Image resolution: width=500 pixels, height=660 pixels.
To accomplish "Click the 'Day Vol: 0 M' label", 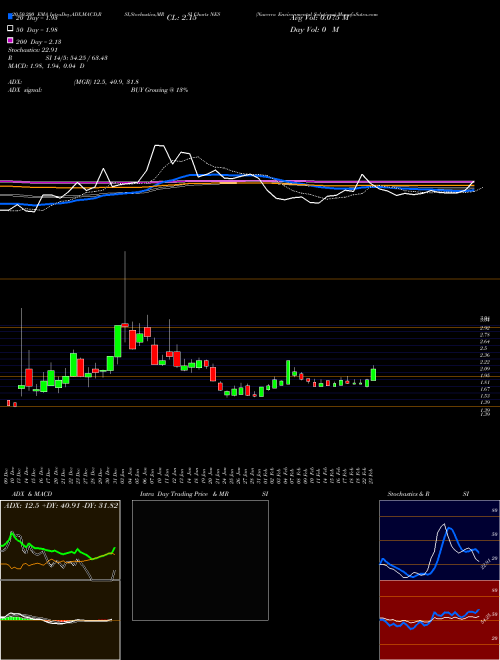I will (314, 30).
